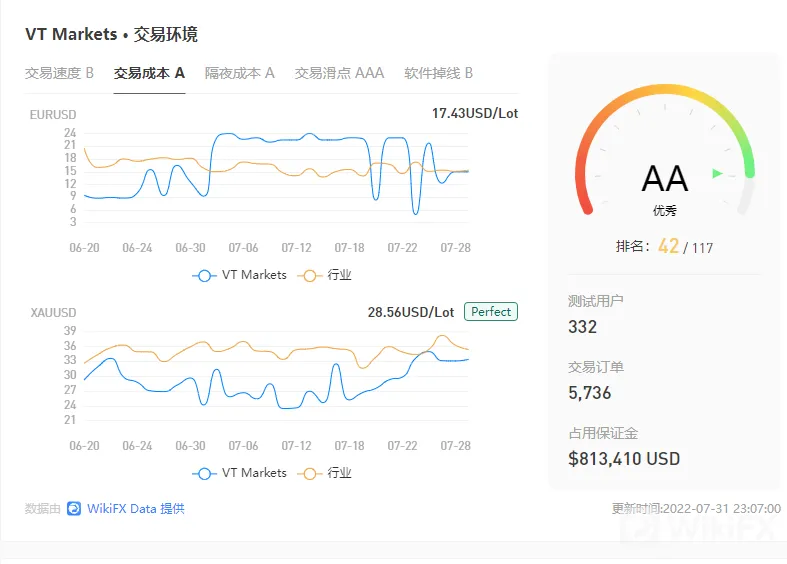Screen dimensions: 787x564
Task: Click the $813,410 USD margin value
Action: pyautogui.click(x=624, y=459)
